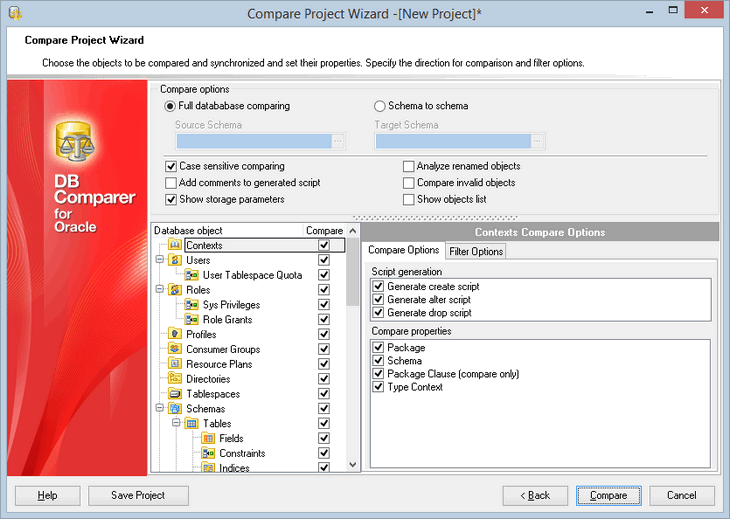Collapse the Schemas tree node
This screenshot has height=519, width=730.
pyautogui.click(x=160, y=408)
